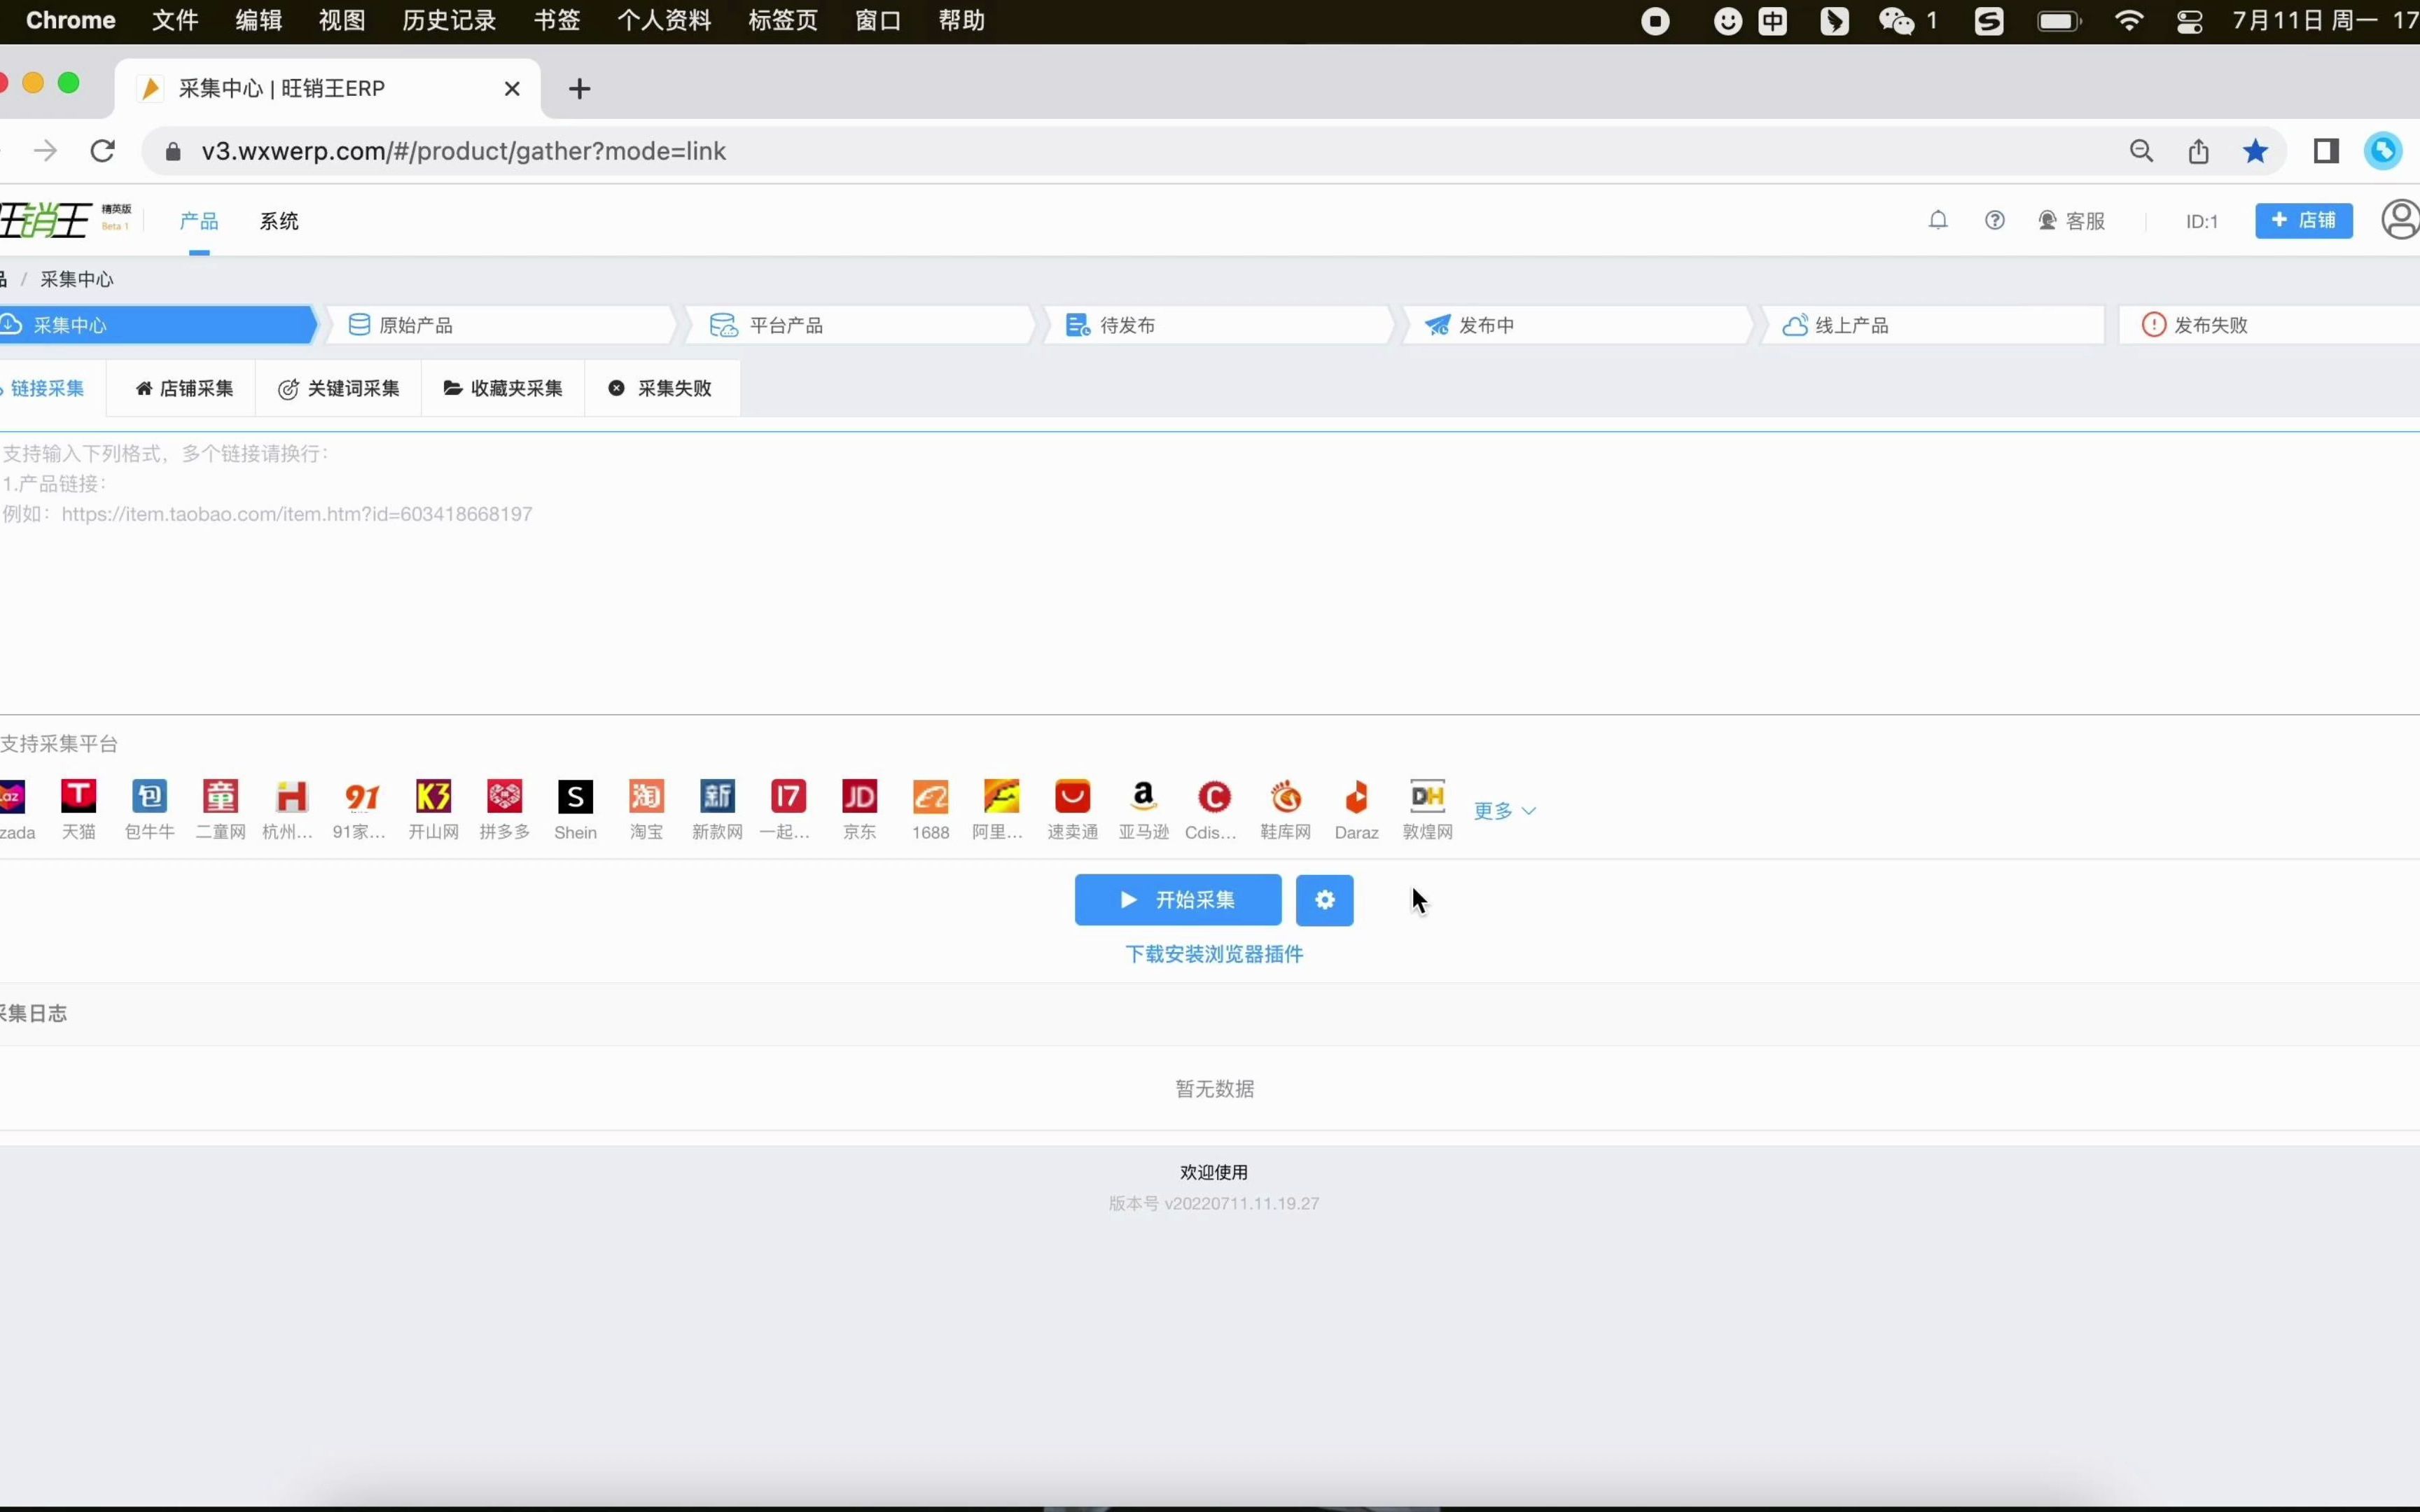The image size is (2420, 1512).
Task: Open the 发布中 step
Action: click(1578, 325)
